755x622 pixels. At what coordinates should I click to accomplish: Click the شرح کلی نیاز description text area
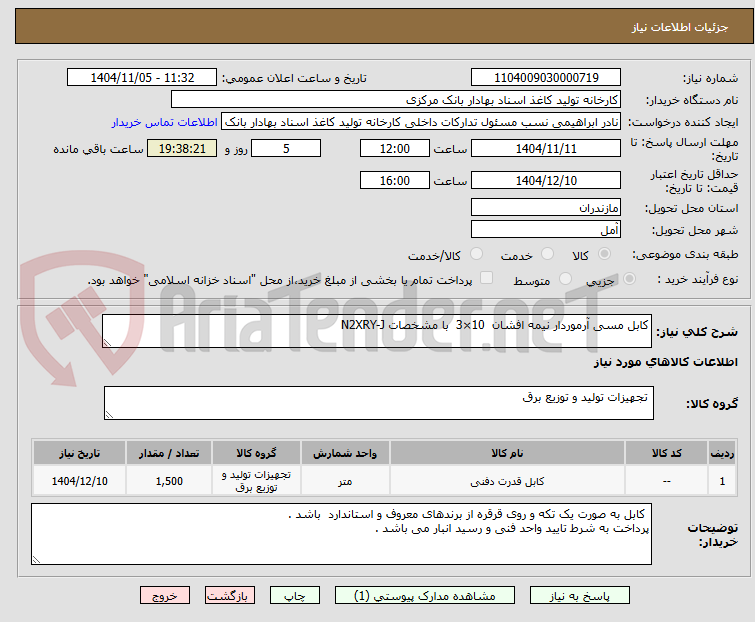coord(377,331)
